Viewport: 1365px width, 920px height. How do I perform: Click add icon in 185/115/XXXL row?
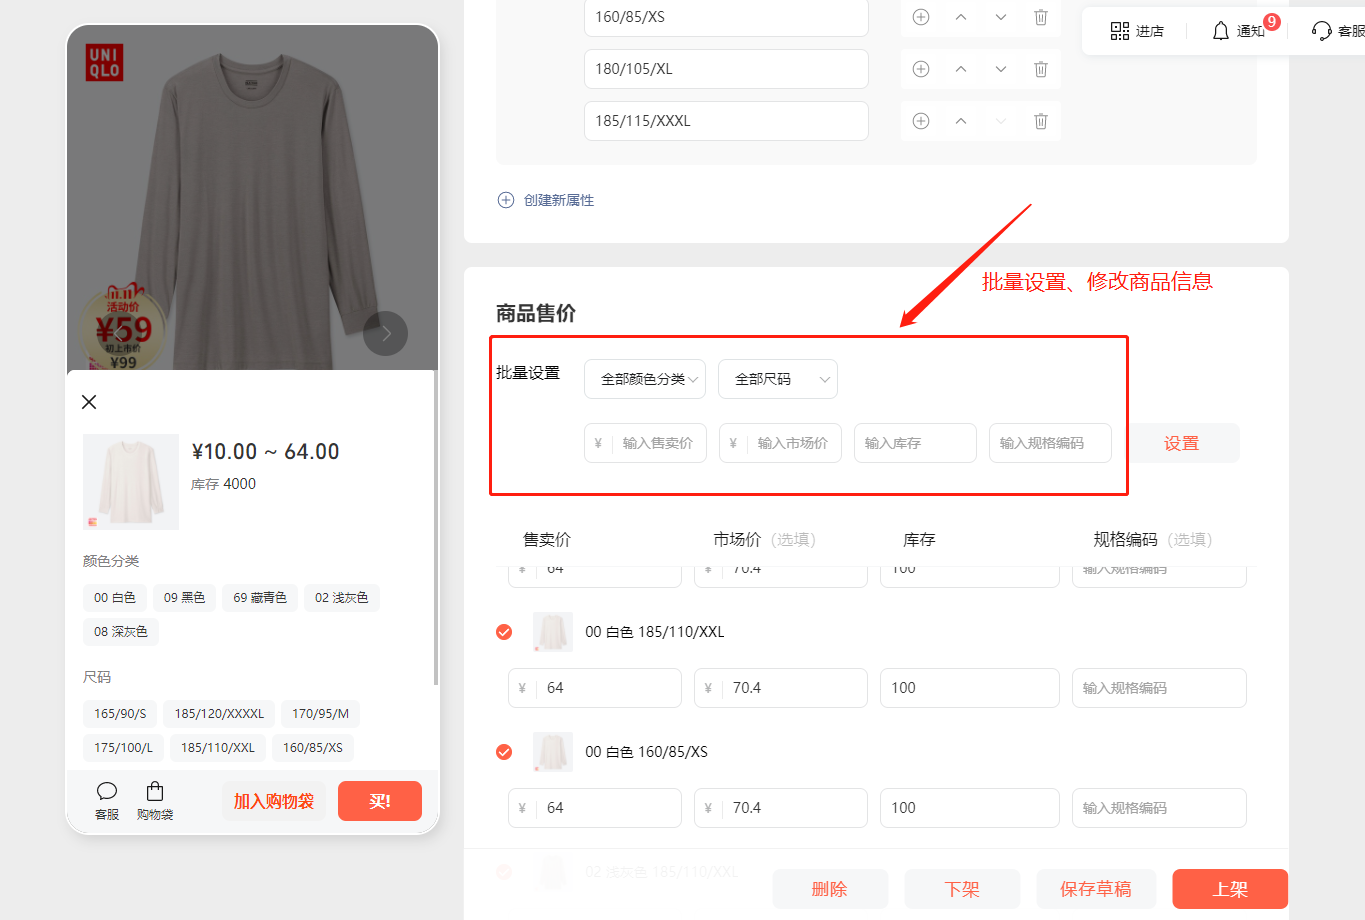[x=921, y=121]
